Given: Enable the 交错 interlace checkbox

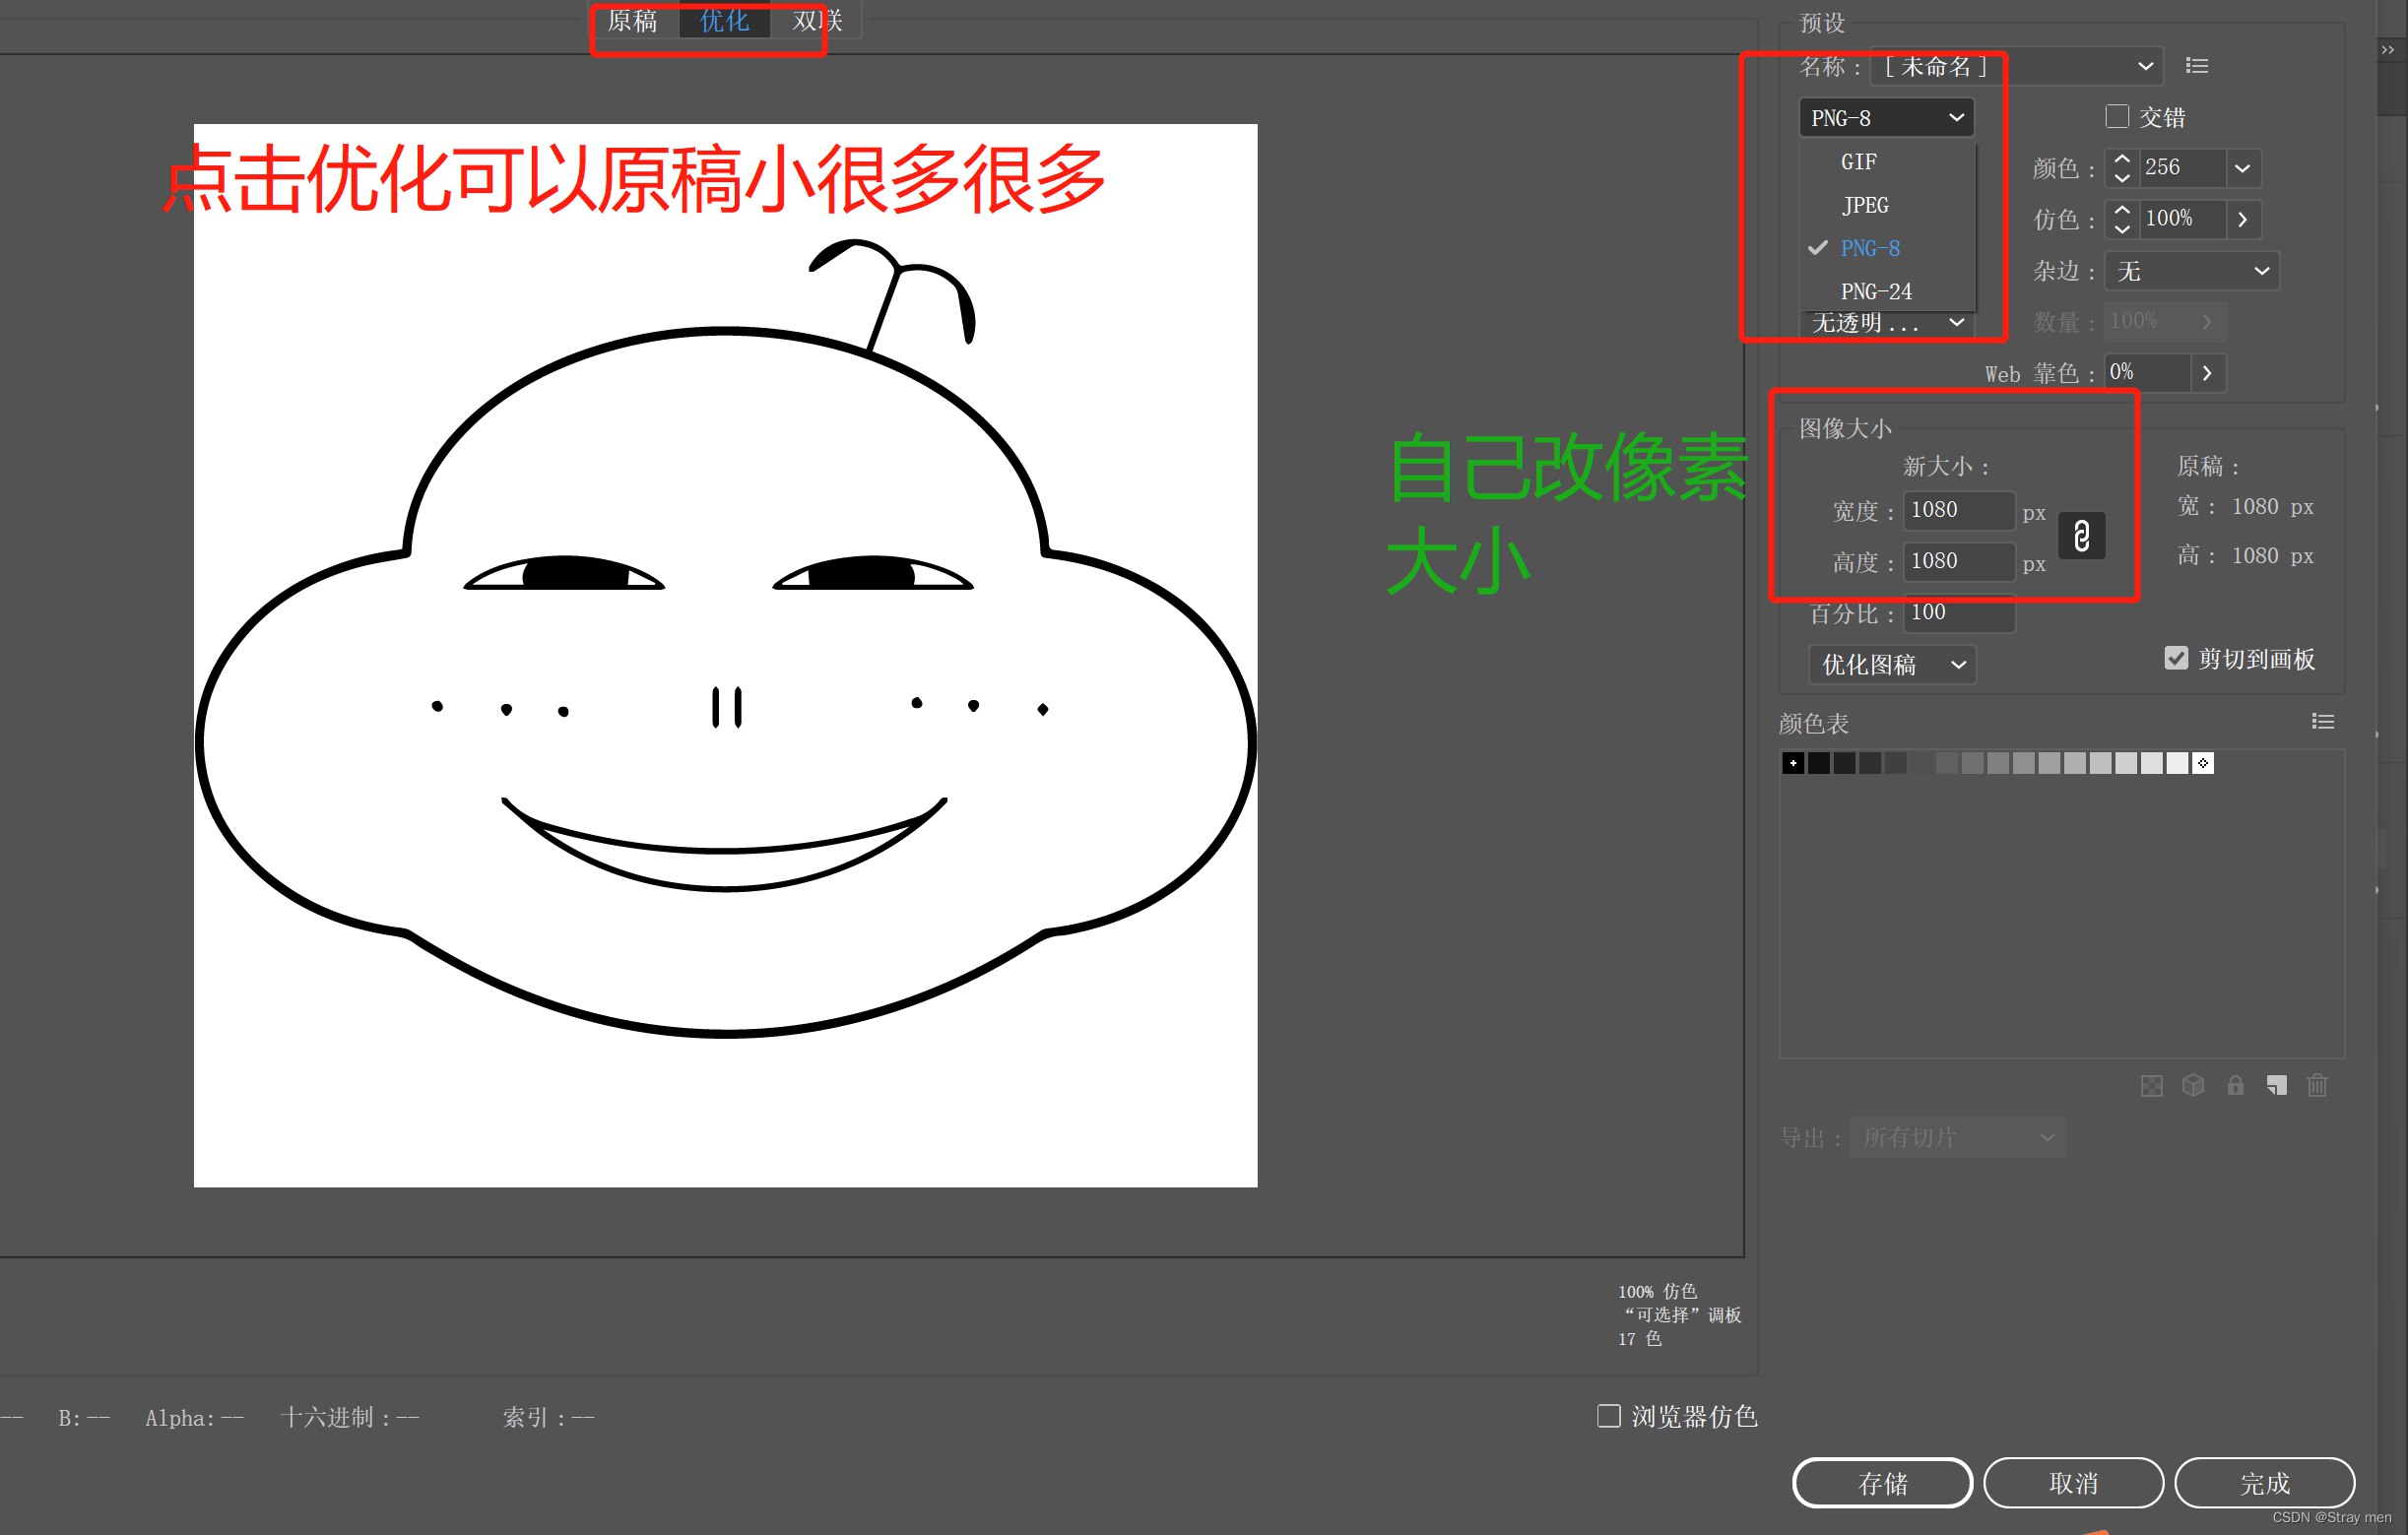Looking at the screenshot, I should 2116,116.
